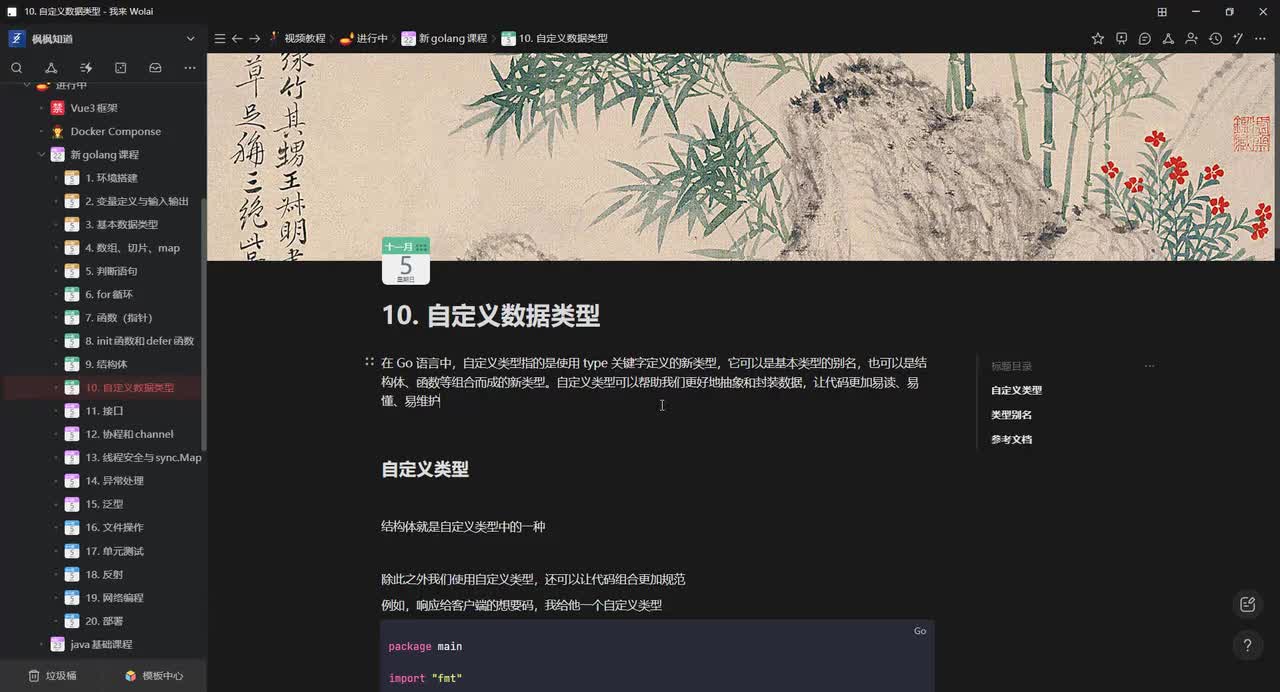1280x692 pixels.
Task: Jump to 参考文档 in outline
Action: click(1011, 439)
